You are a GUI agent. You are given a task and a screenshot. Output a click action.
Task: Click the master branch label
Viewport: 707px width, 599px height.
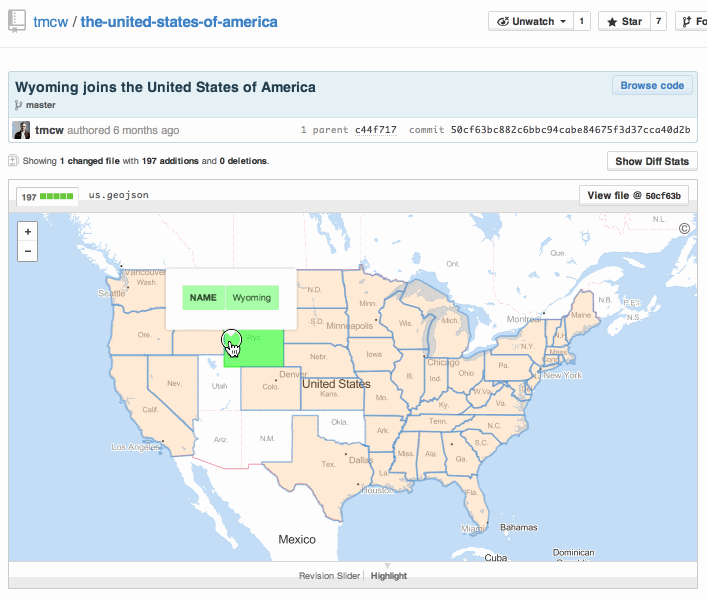click(41, 105)
